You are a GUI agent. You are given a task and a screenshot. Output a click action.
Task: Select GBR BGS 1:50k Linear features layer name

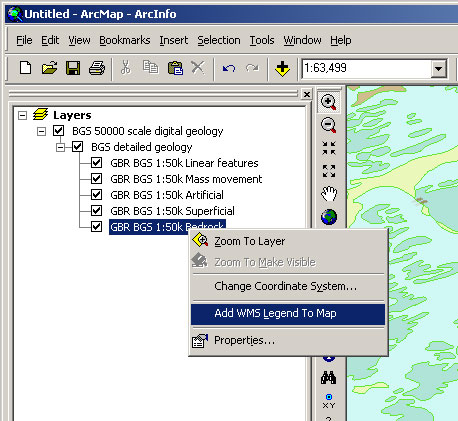(x=184, y=163)
